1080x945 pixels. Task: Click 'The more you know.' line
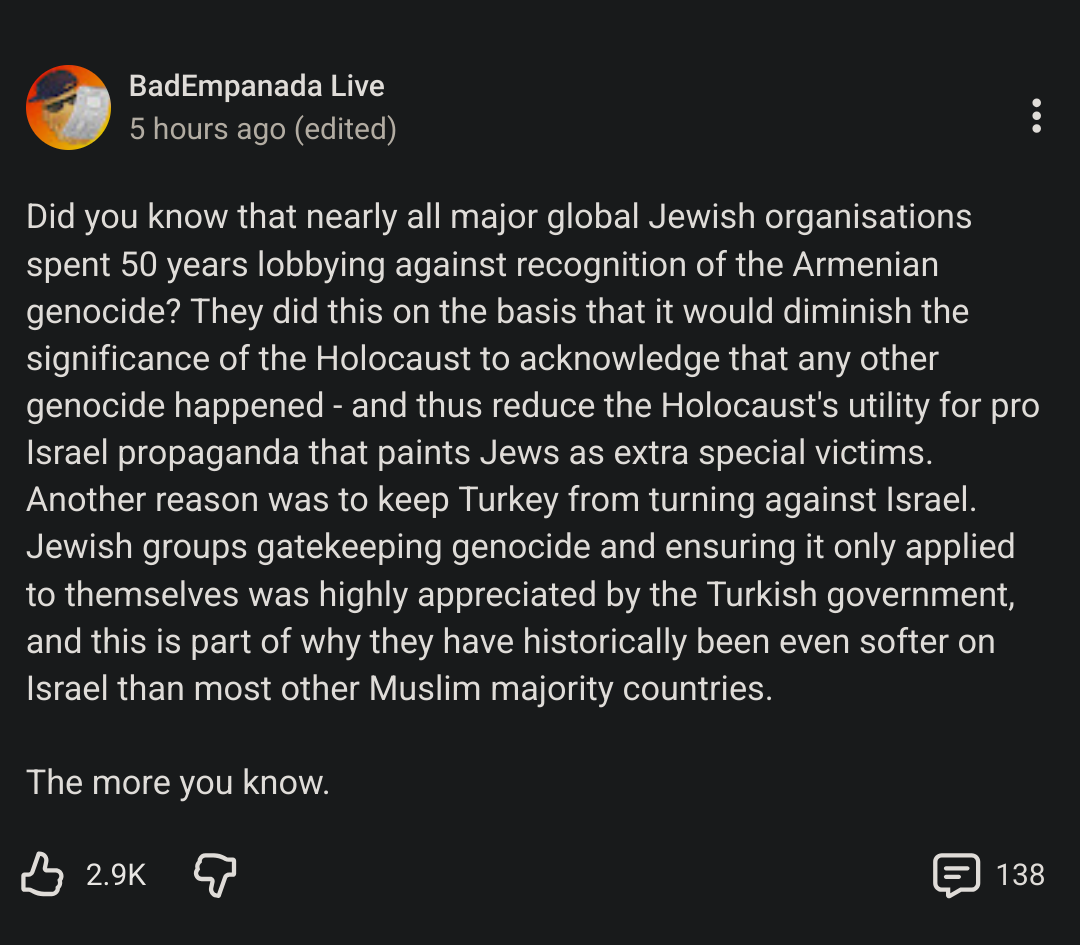pos(178,782)
